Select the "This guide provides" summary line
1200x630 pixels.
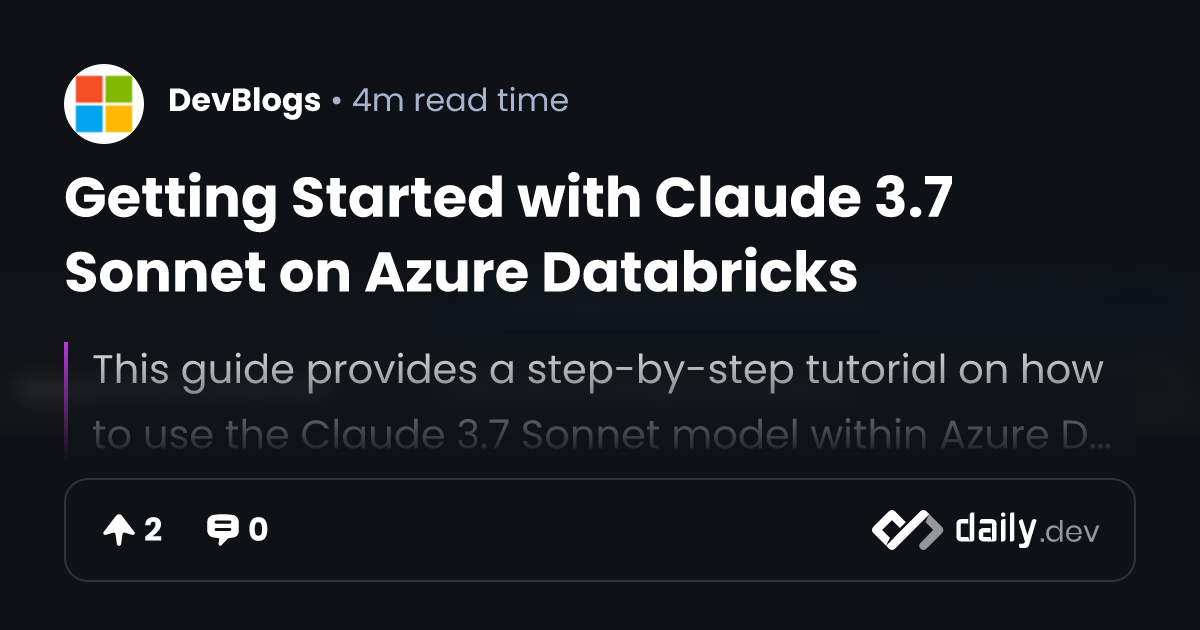click(597, 370)
